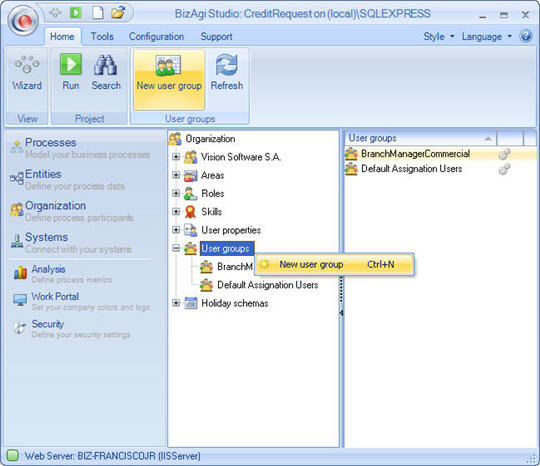
Task: Click the quick access new blank document icon
Action: click(x=97, y=13)
